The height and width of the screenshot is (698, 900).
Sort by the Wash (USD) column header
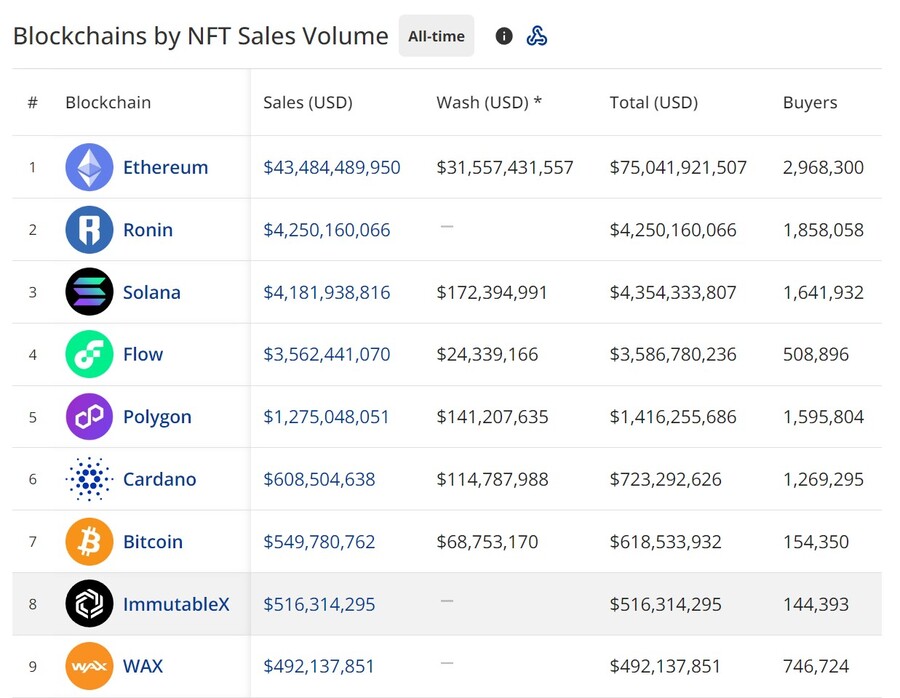coord(489,102)
